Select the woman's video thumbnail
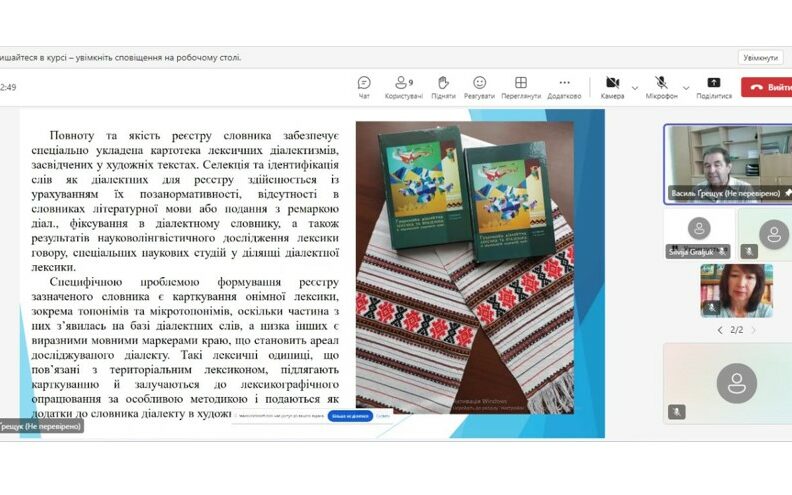 736,290
